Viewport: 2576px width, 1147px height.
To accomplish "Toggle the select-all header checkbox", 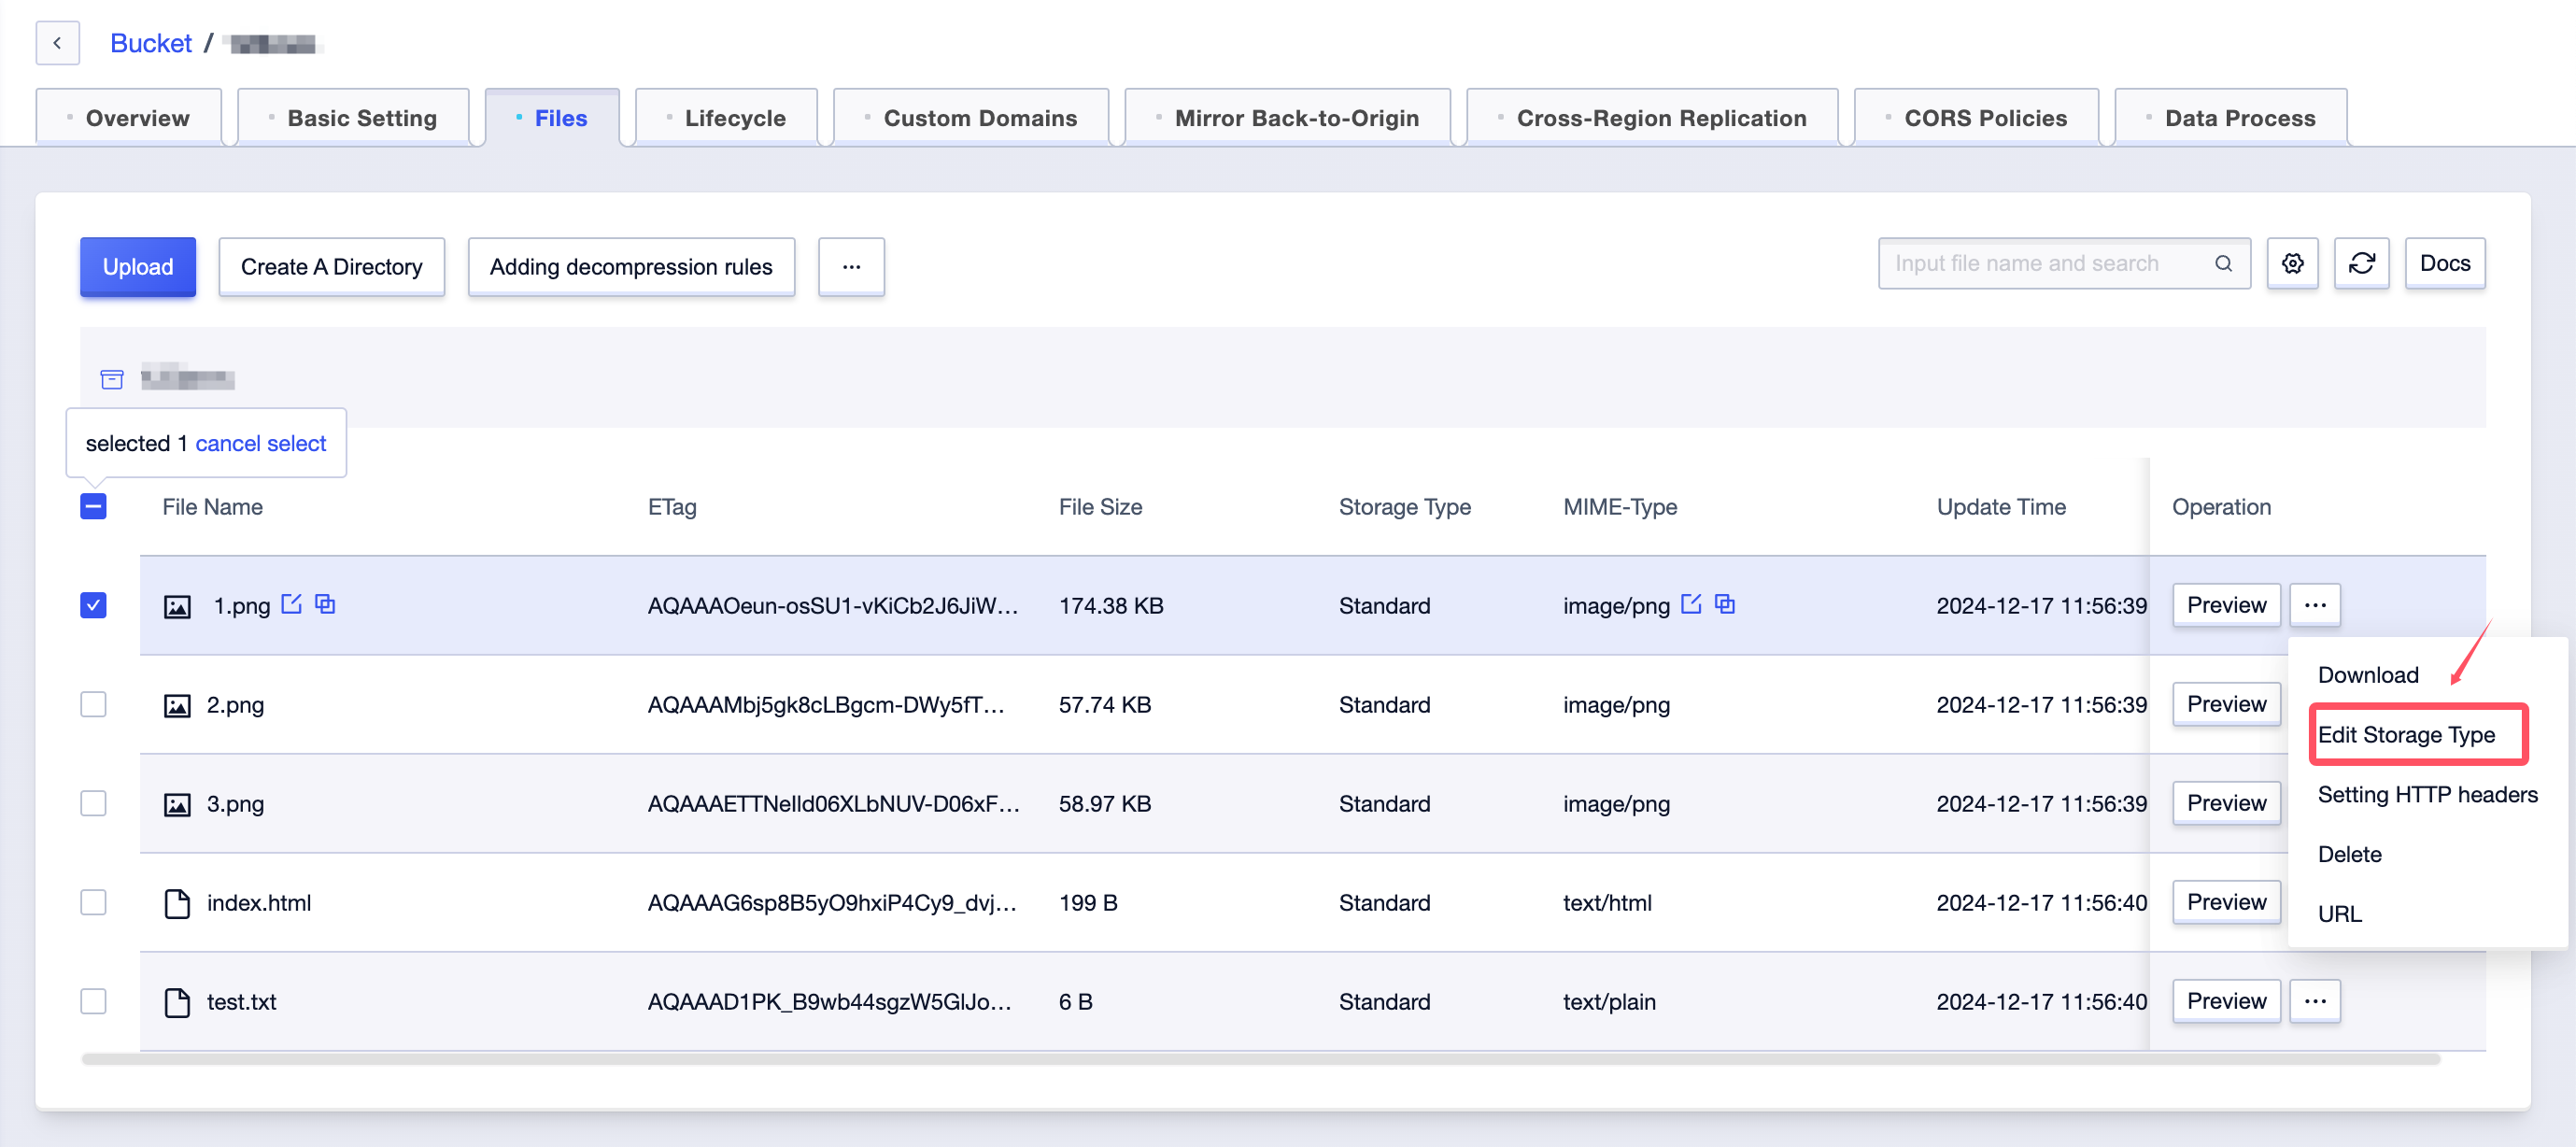I will pyautogui.click(x=93, y=506).
